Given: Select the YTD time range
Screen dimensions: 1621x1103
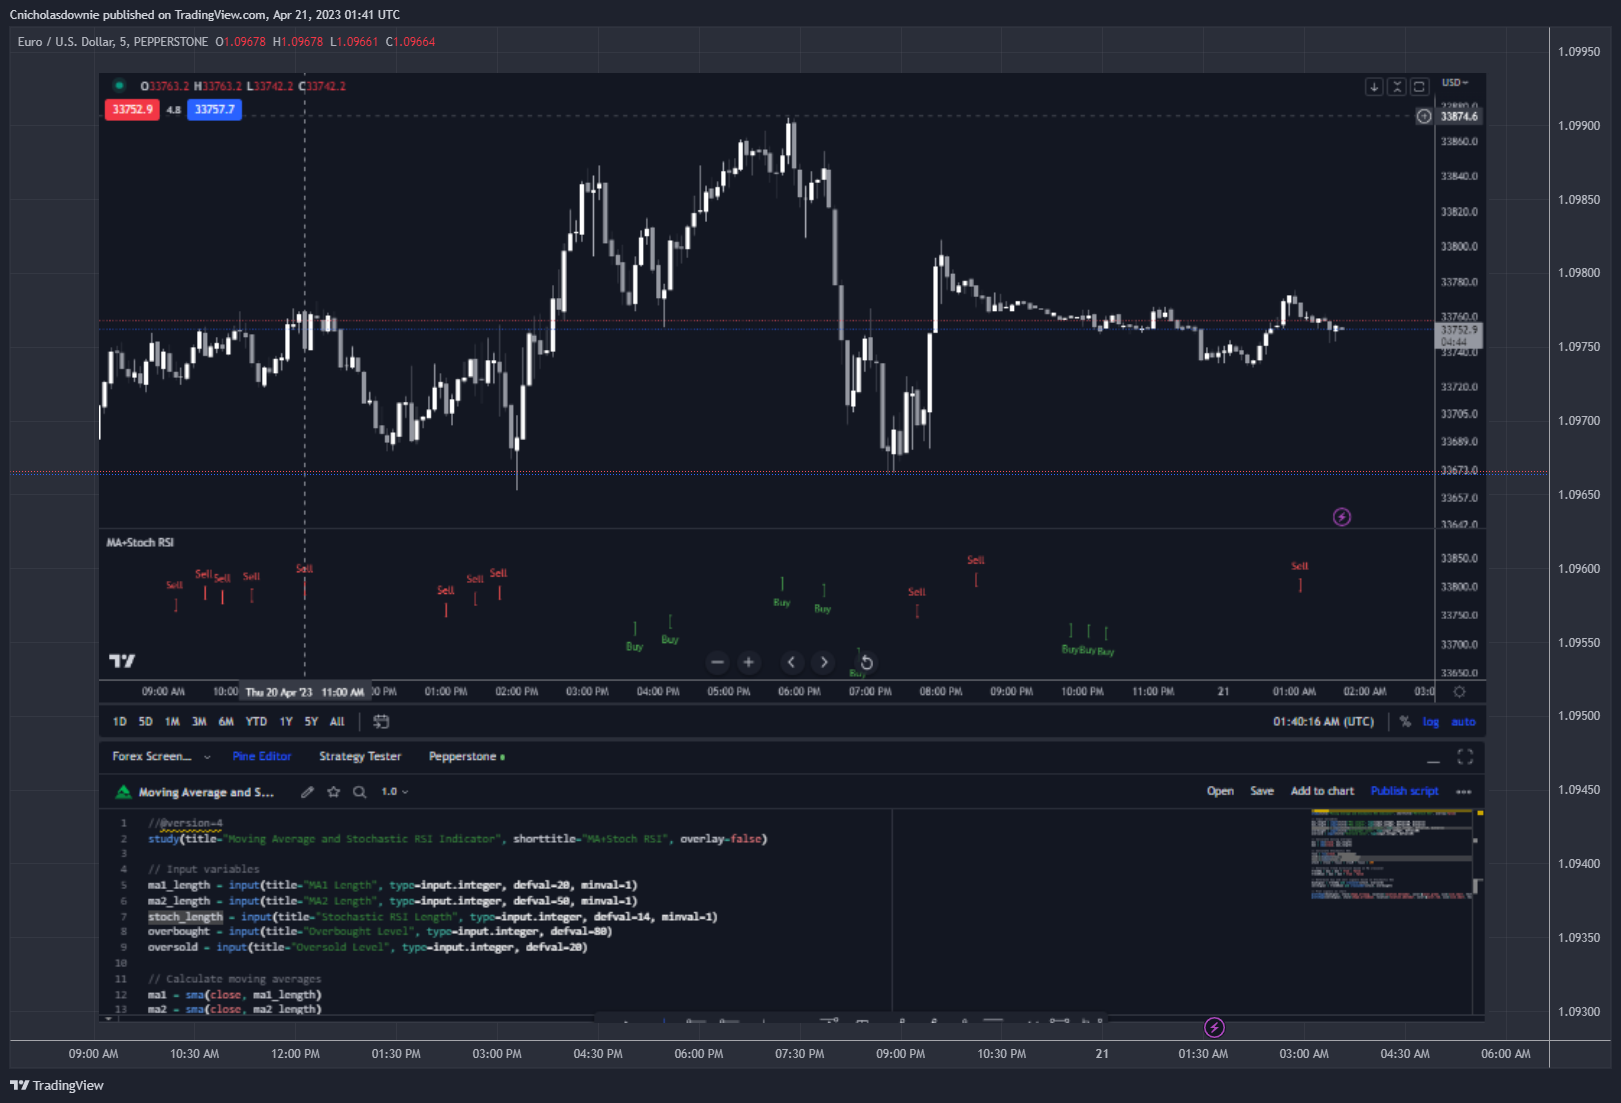Looking at the screenshot, I should point(256,721).
